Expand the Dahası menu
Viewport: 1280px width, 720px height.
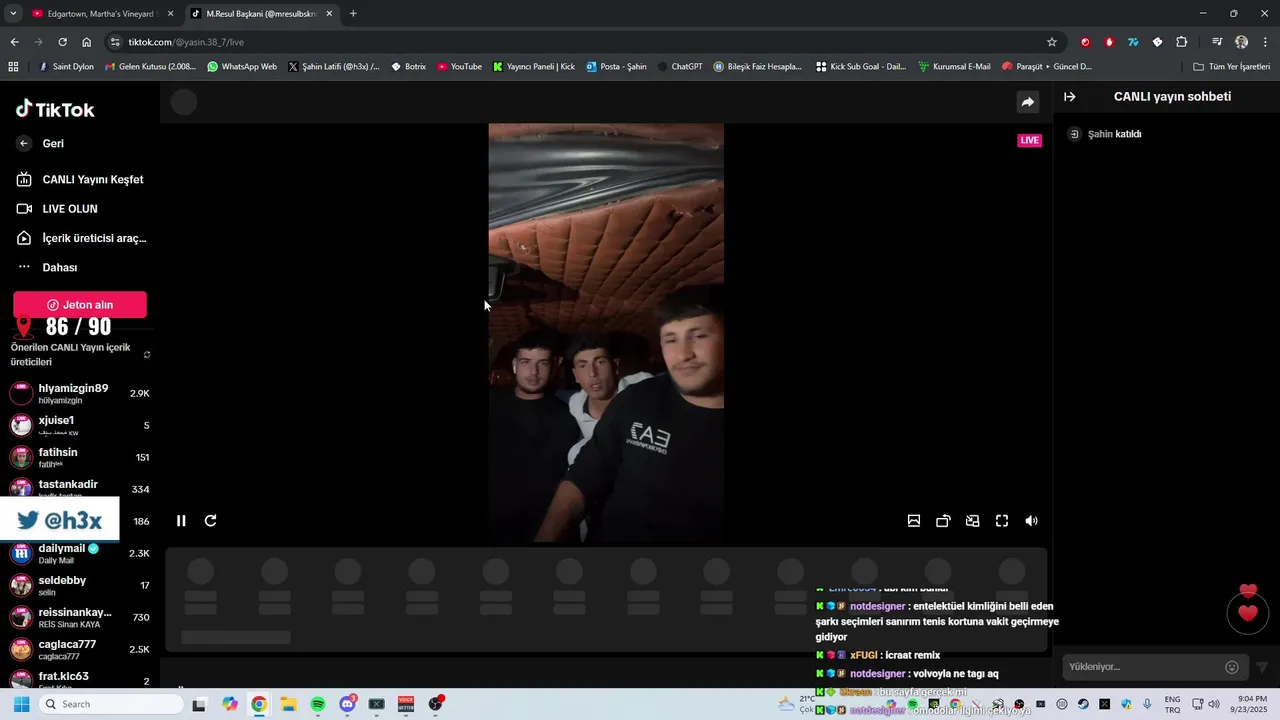[x=47, y=268]
